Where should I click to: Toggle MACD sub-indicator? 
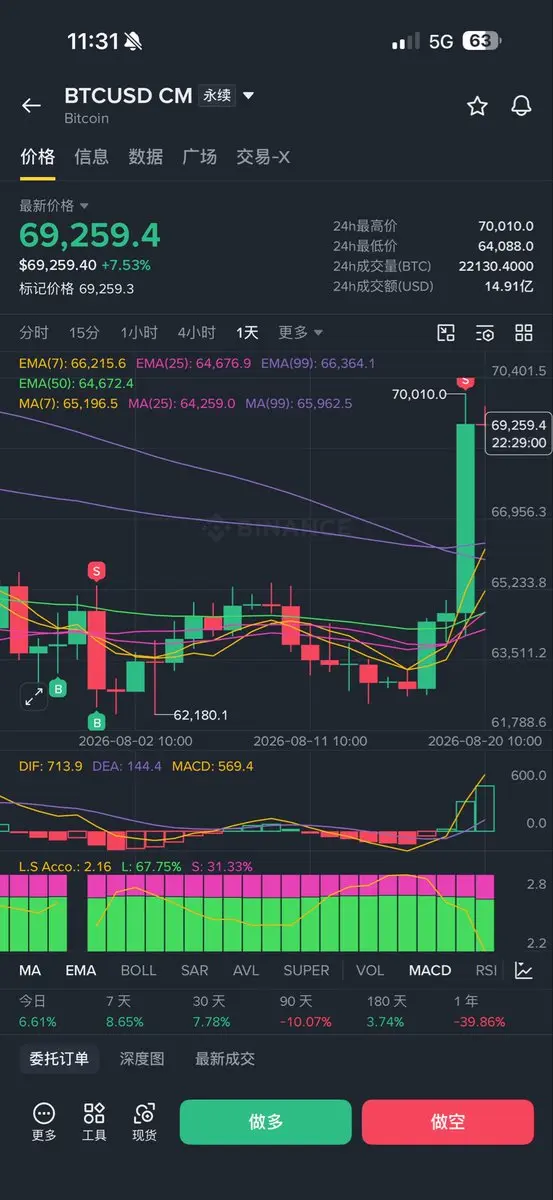tap(430, 970)
